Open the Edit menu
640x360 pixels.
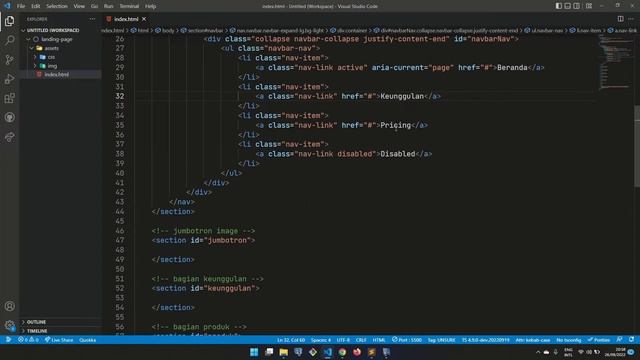pos(36,6)
